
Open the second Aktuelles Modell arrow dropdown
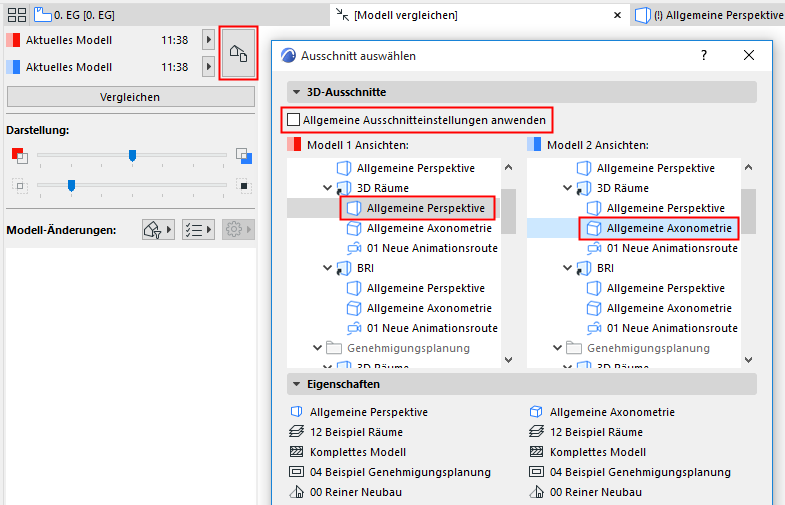pyautogui.click(x=208, y=67)
